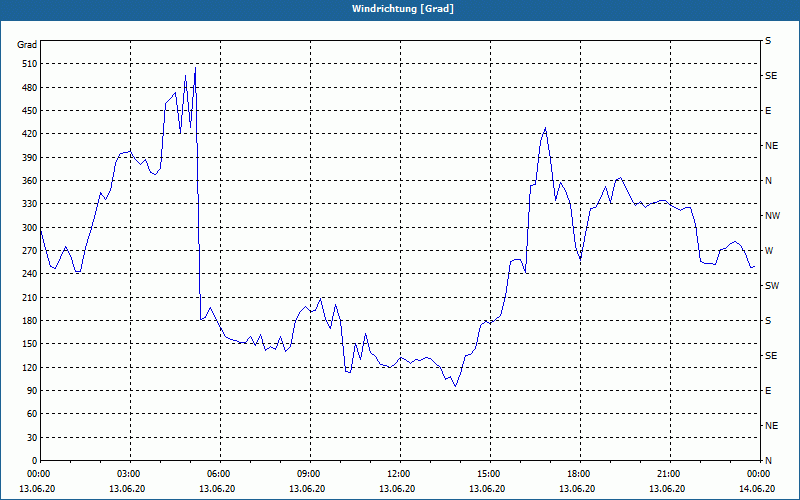Select the S compass label level with 180
The height and width of the screenshot is (500, 800).
click(x=768, y=320)
